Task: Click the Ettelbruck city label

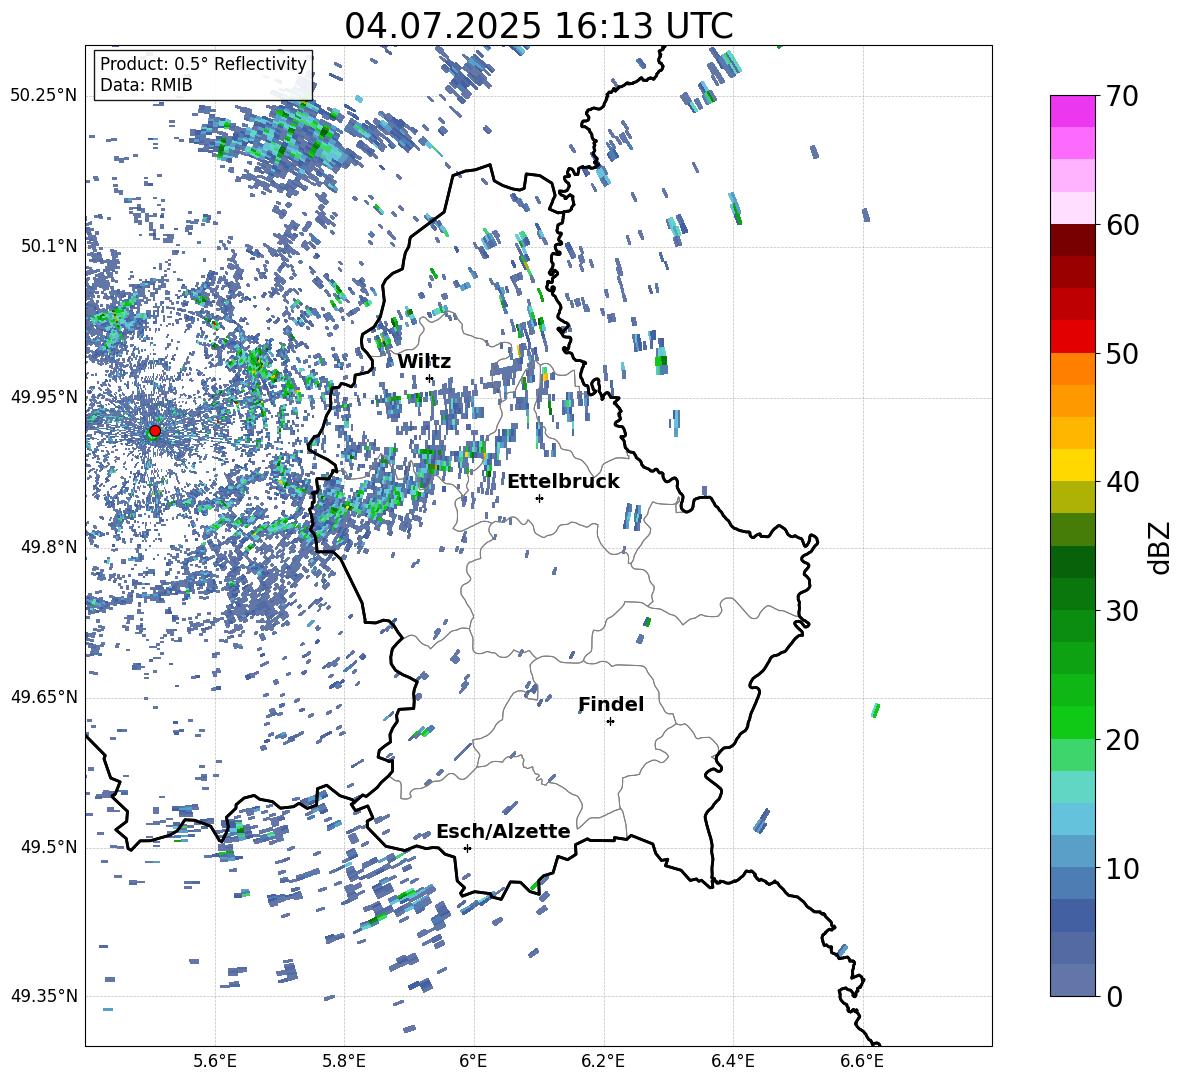Action: (563, 482)
